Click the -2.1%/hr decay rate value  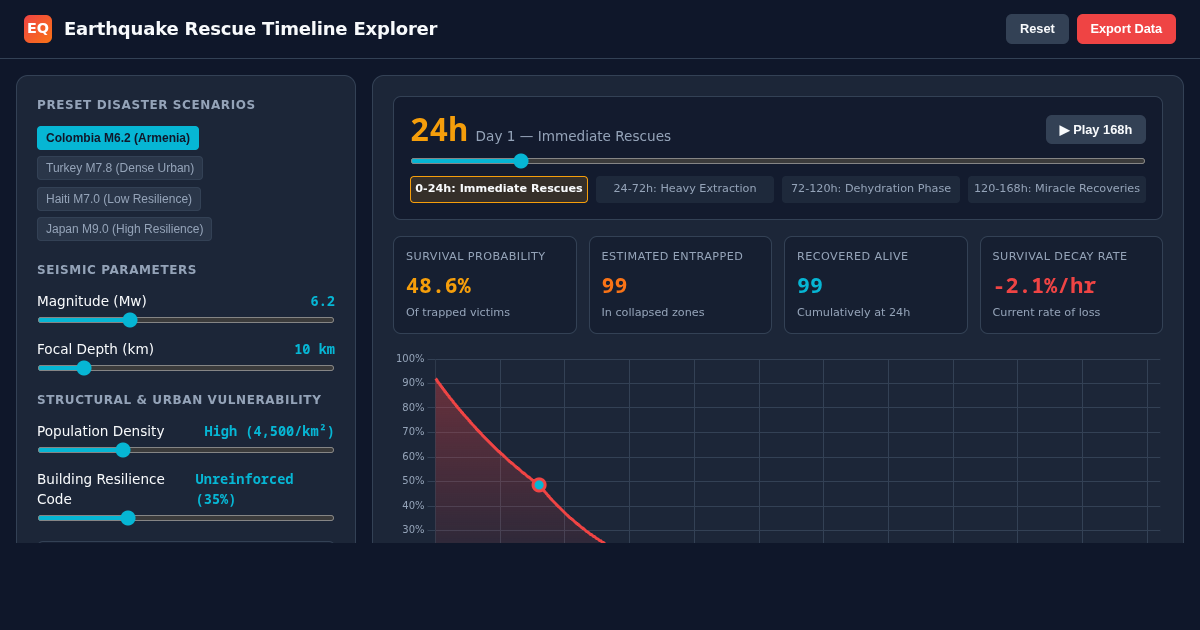[1044, 286]
